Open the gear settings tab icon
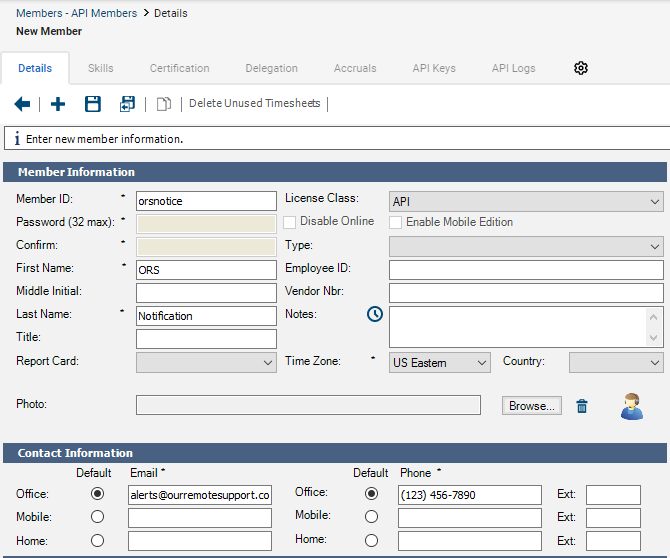Screen dimensions: 670x558 pyautogui.click(x=581, y=68)
